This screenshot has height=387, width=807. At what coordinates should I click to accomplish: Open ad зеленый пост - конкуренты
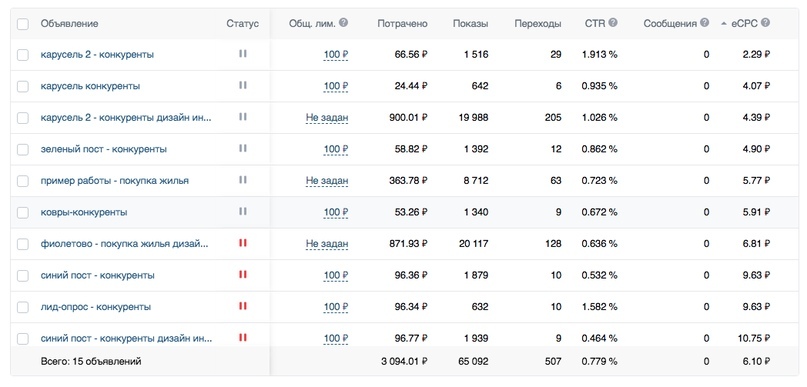point(104,149)
